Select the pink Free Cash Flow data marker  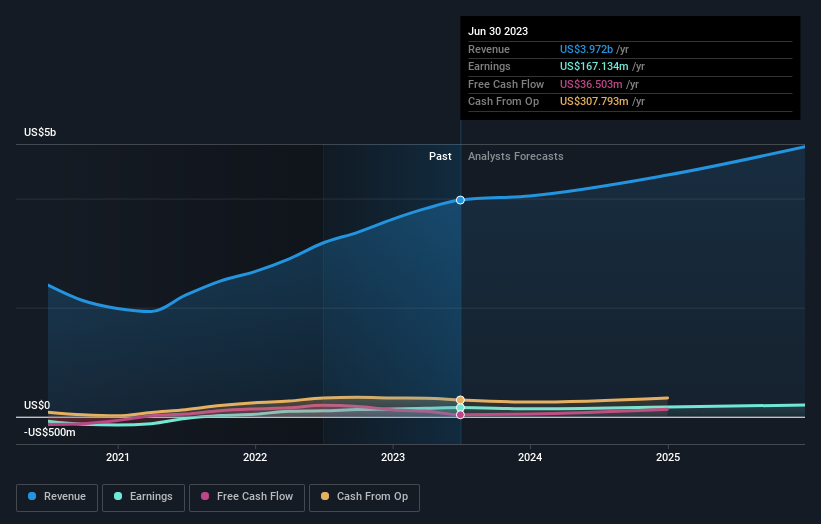[x=460, y=415]
